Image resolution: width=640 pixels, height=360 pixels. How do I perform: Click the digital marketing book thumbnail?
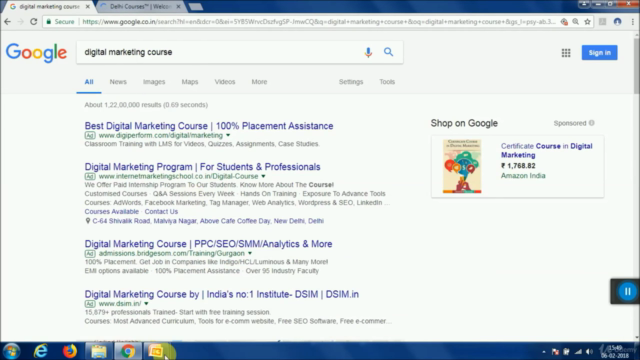[462, 166]
